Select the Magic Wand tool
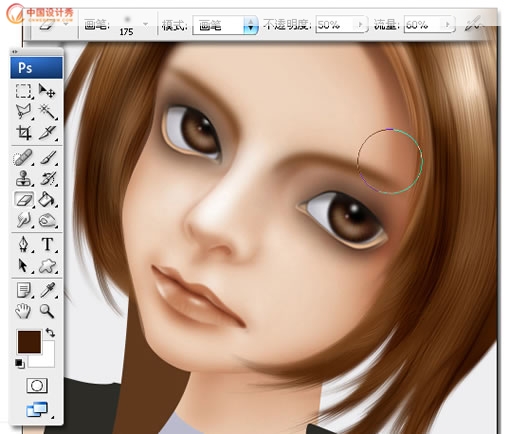This screenshot has height=434, width=510. [x=47, y=111]
